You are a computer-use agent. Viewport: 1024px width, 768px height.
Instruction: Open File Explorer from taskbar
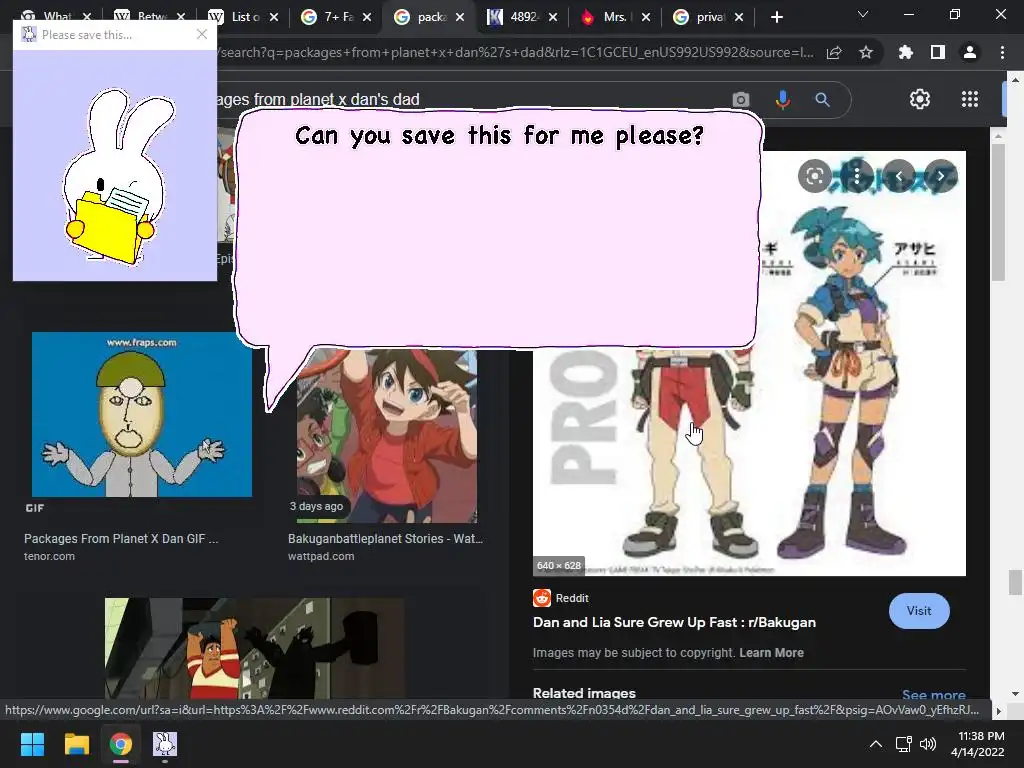click(x=76, y=744)
